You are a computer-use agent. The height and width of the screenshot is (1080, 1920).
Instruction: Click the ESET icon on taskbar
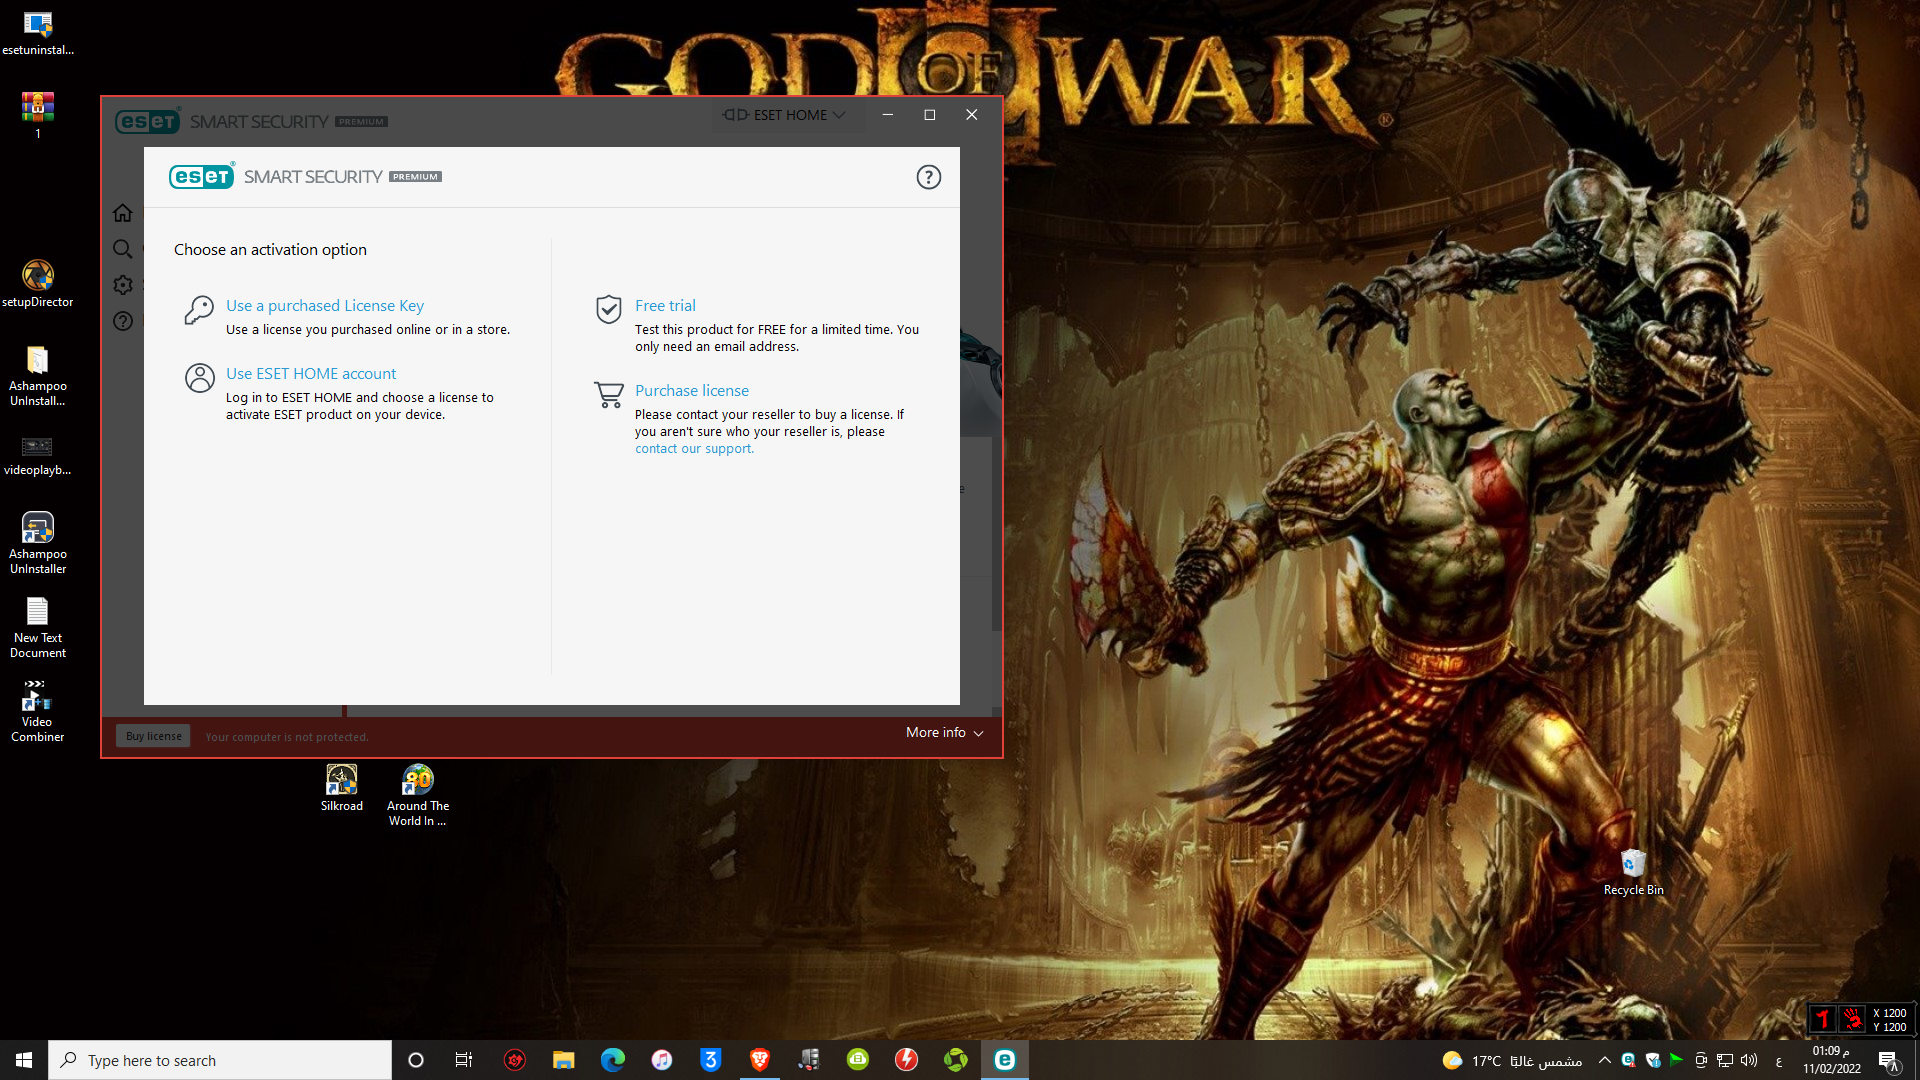1004,1060
